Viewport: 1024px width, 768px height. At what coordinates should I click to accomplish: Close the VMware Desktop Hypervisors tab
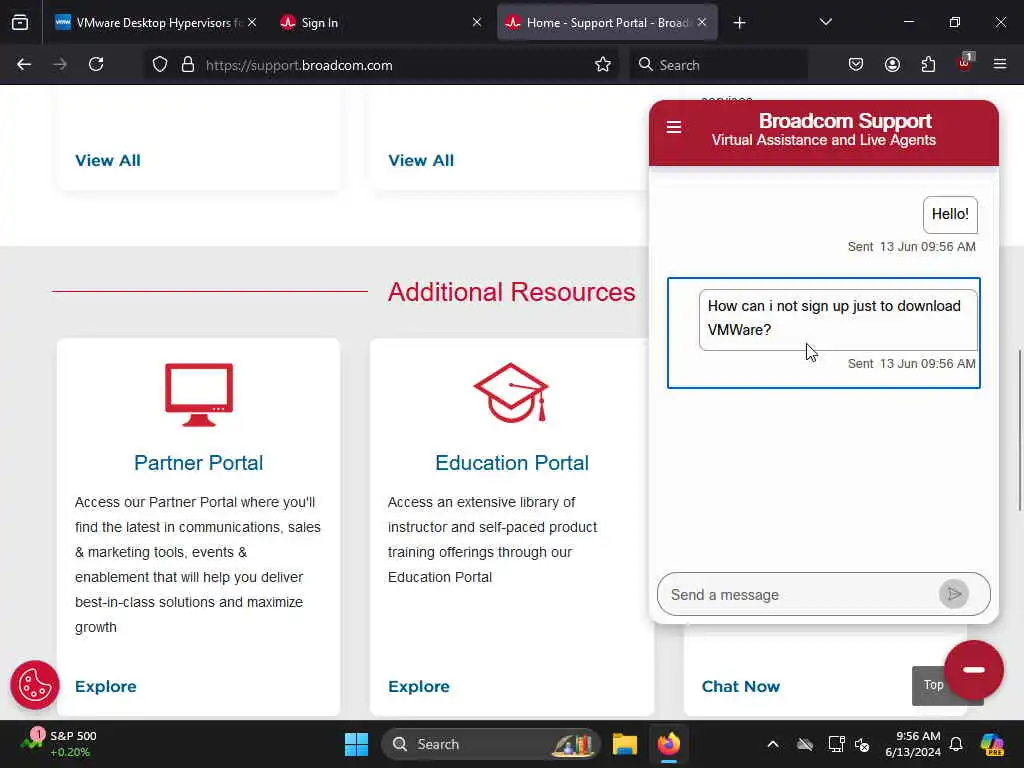coord(252,23)
